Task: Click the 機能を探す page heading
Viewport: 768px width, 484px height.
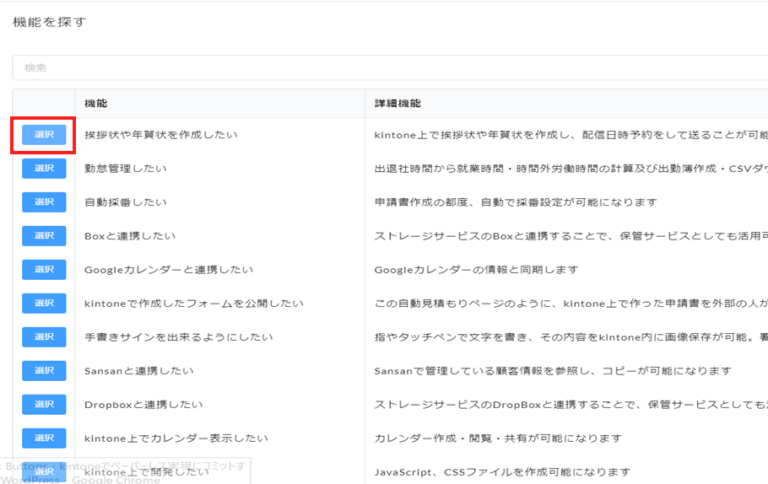Action: pos(49,21)
